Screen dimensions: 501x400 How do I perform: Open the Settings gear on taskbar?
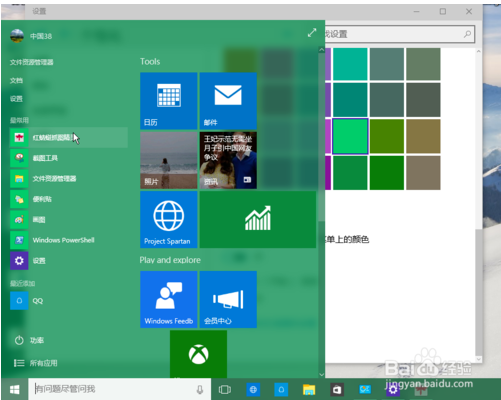393,390
